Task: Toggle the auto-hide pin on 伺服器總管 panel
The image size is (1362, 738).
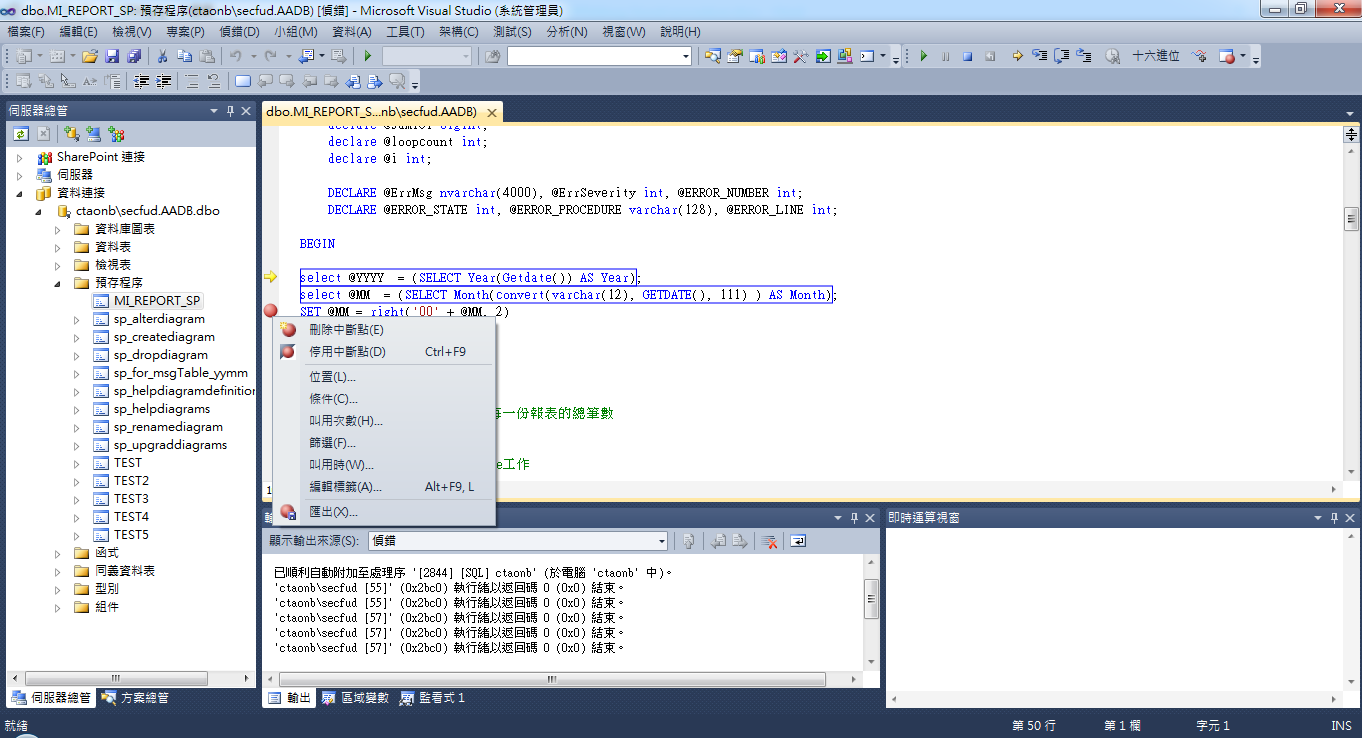Action: pos(231,110)
